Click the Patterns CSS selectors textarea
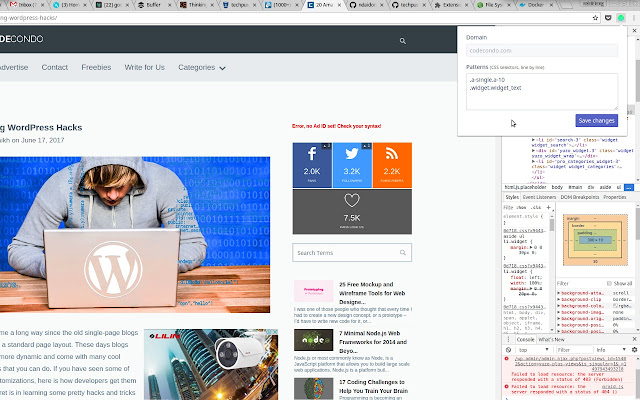 542,91
